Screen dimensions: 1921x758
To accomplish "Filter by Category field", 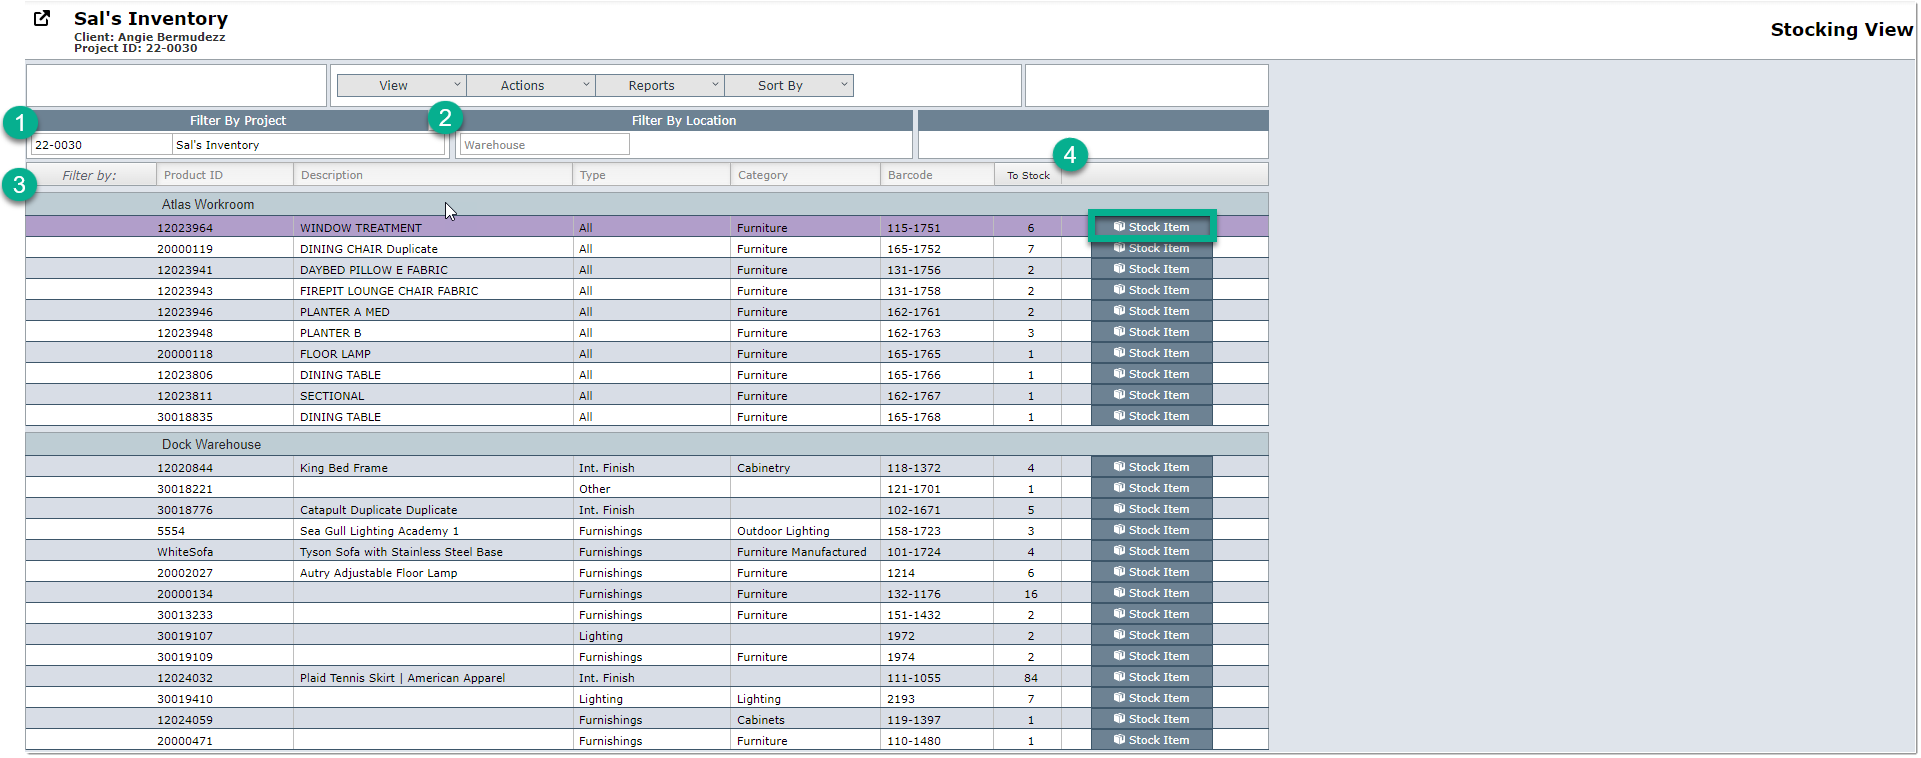I will pyautogui.click(x=806, y=175).
